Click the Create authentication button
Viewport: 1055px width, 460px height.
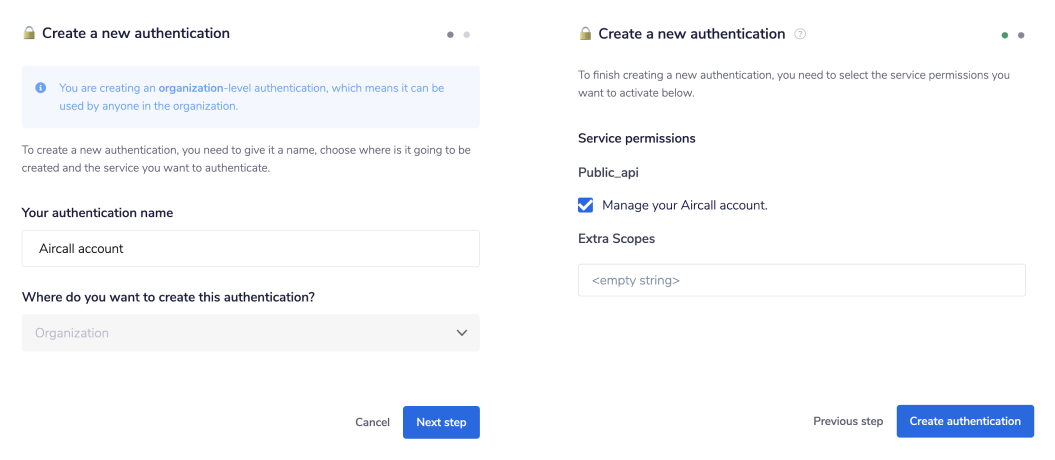click(965, 421)
